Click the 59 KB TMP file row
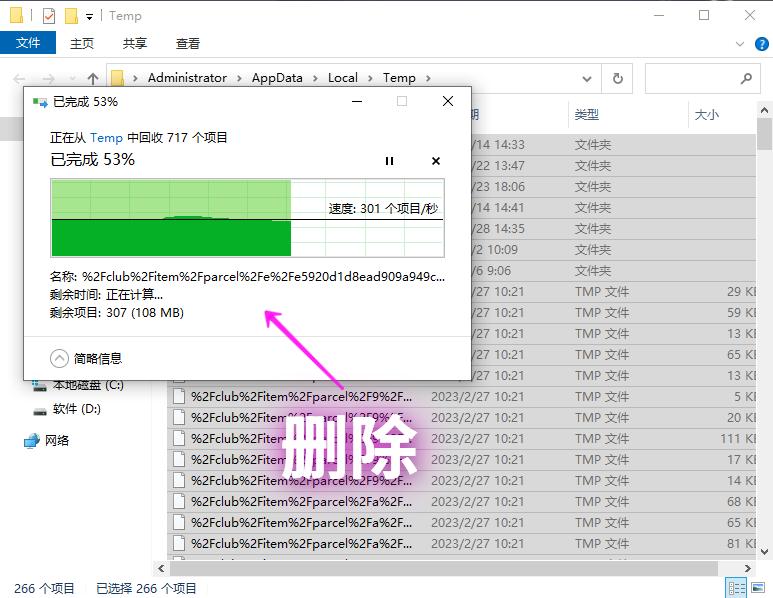This screenshot has width=773, height=598. (x=614, y=313)
